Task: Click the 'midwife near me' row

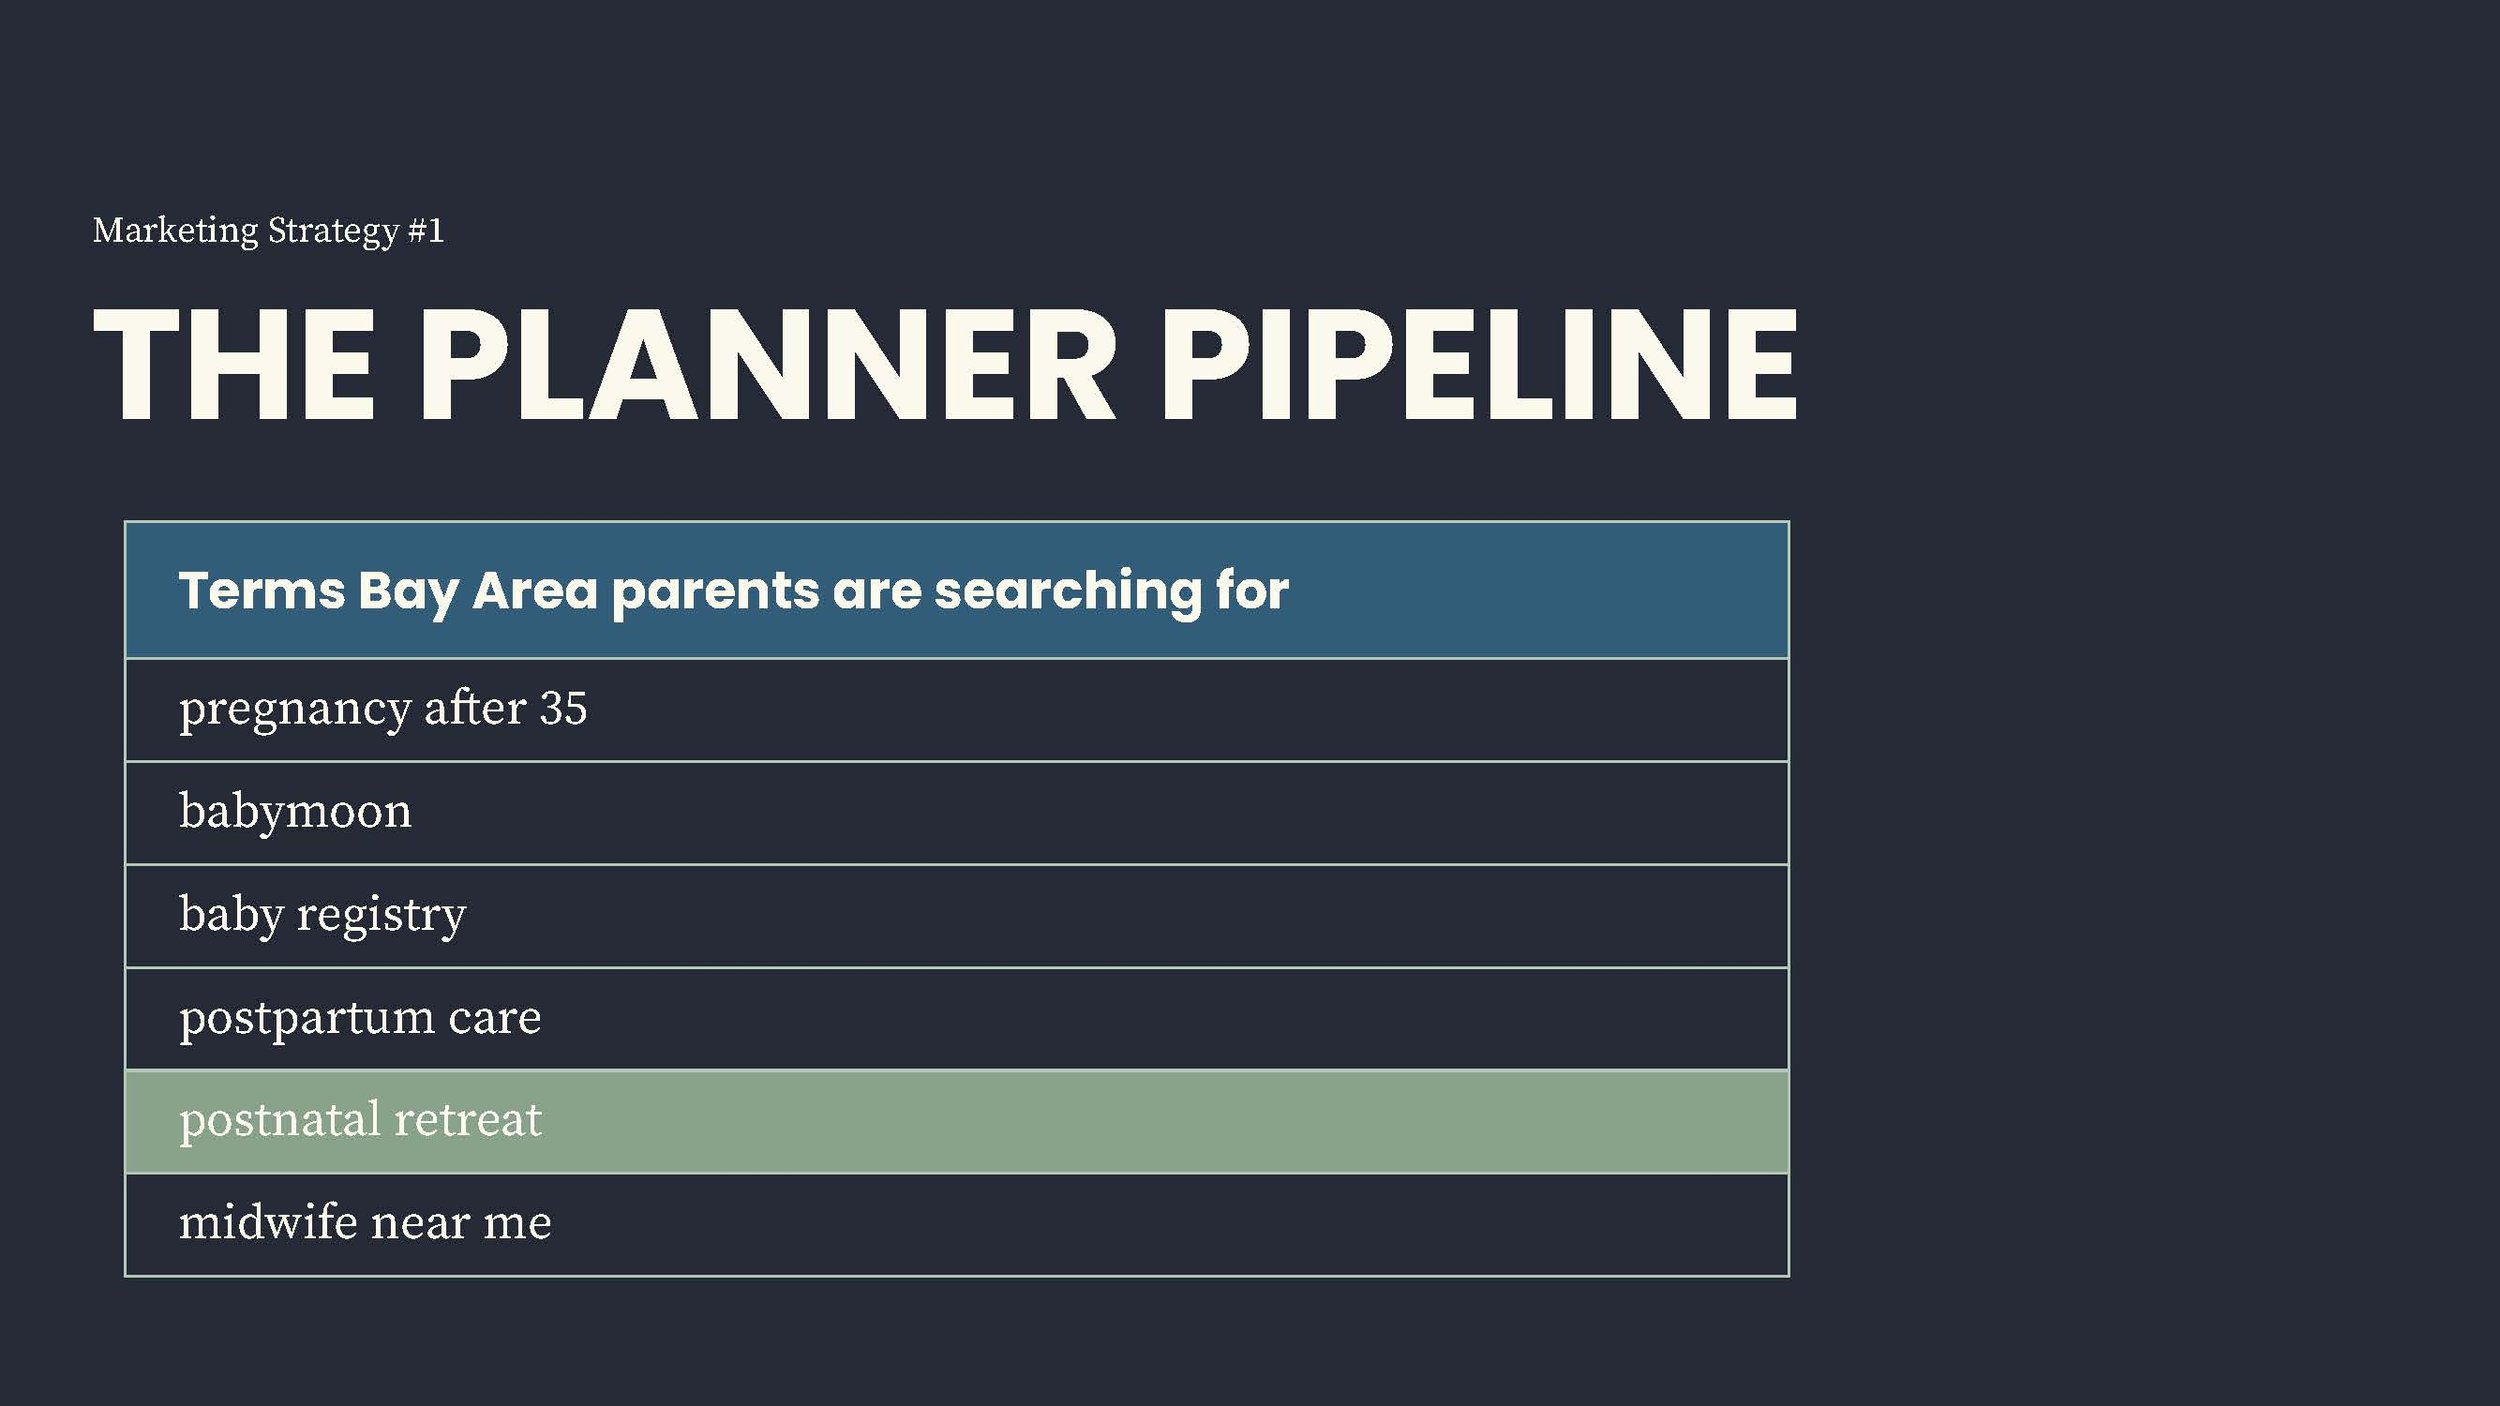Action: [x=957, y=1225]
